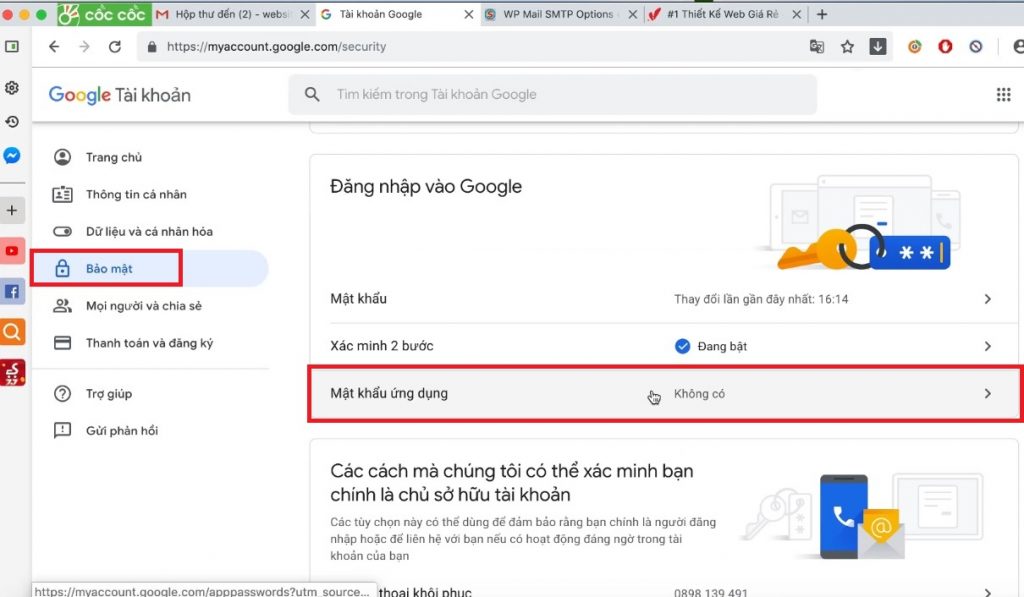Viewport: 1024px width, 597px height.
Task: Open a new browser tab with plus button
Action: tap(822, 15)
